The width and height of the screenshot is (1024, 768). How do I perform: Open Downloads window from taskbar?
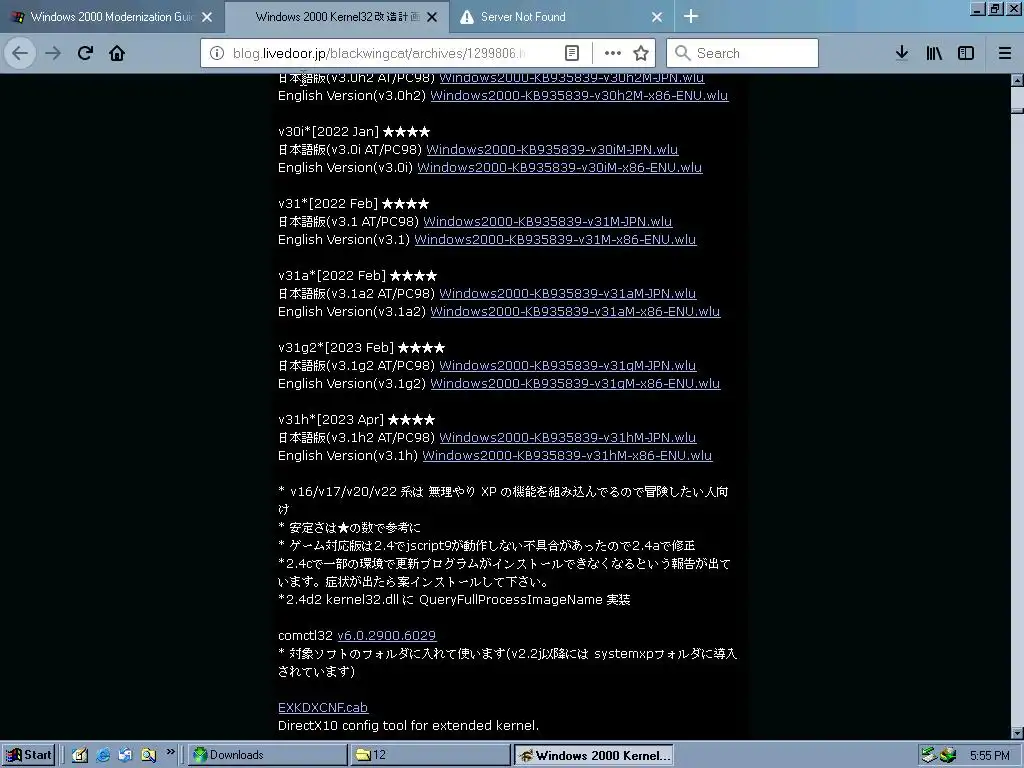pos(268,755)
